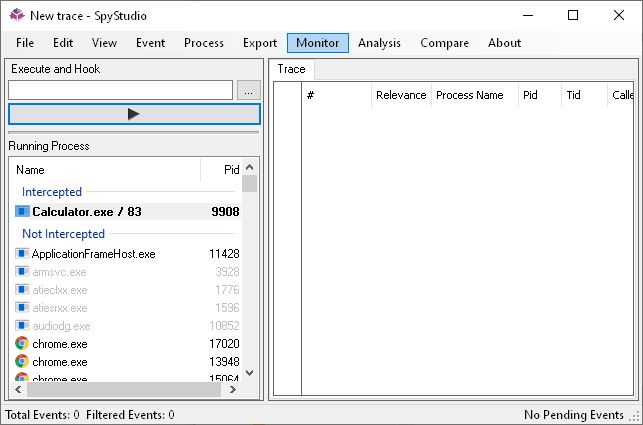Click the Total Events status text
Image resolution: width=643 pixels, height=425 pixels.
pos(42,415)
